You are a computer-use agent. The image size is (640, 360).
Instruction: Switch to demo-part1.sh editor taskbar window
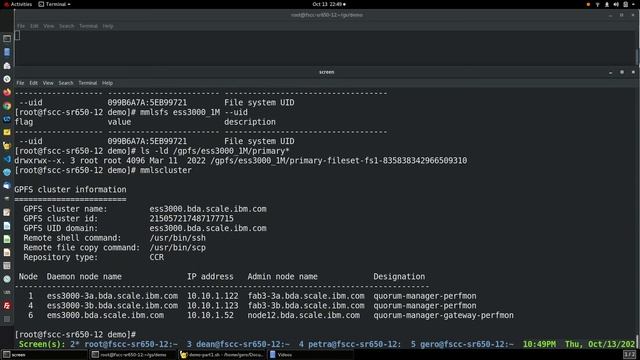(222, 355)
